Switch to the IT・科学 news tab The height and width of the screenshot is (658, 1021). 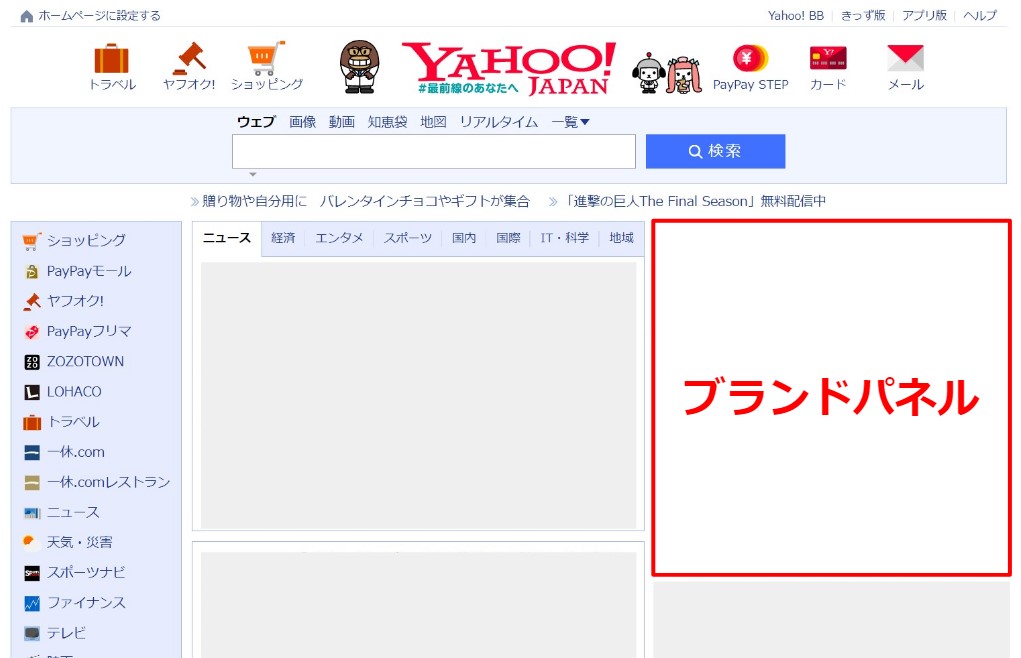tap(565, 238)
